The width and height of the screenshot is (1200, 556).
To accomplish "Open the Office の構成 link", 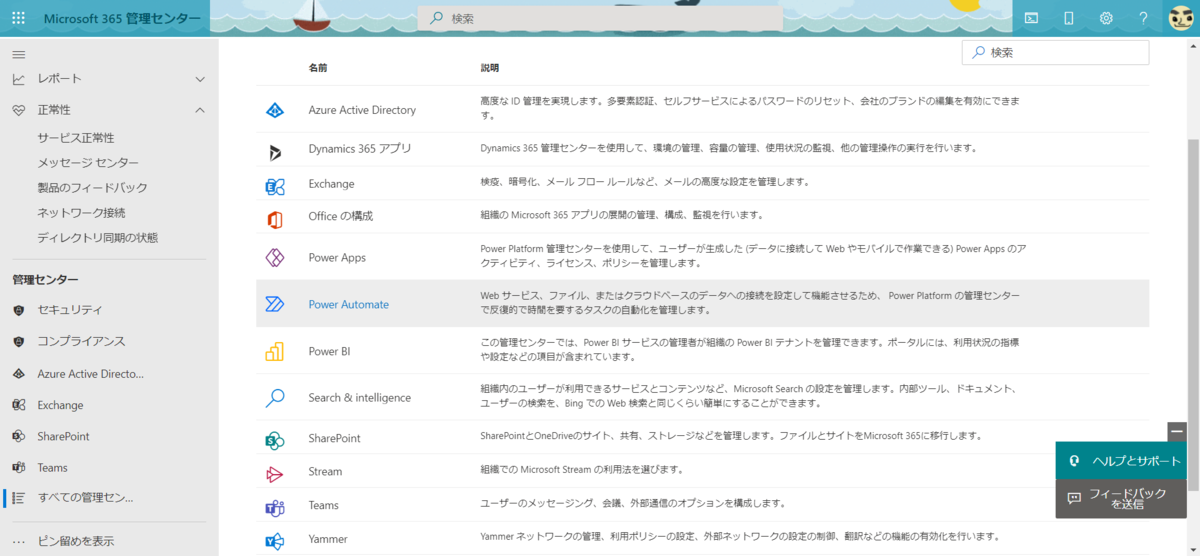I will click(341, 216).
